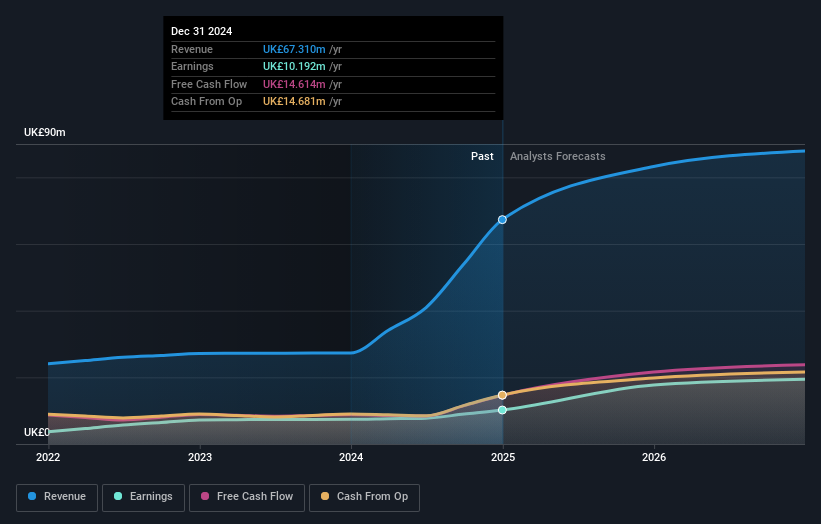Click the Earnings row label in tooltip
This screenshot has height=524, width=821.
pos(192,66)
